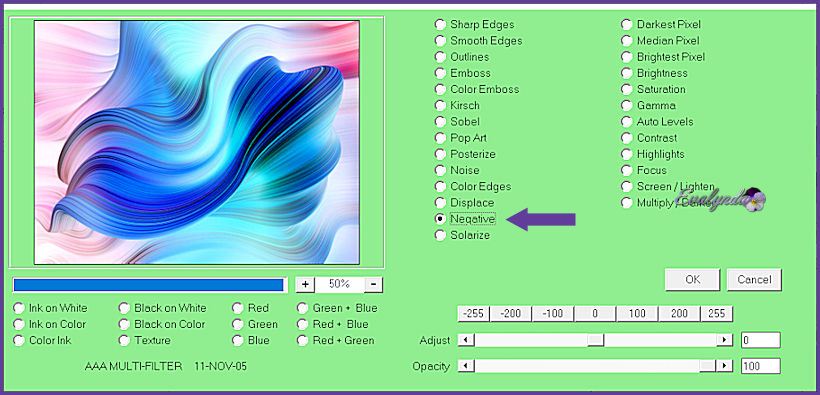Zoom out with the minus button
Screen dimensions: 820x395
pos(373,285)
